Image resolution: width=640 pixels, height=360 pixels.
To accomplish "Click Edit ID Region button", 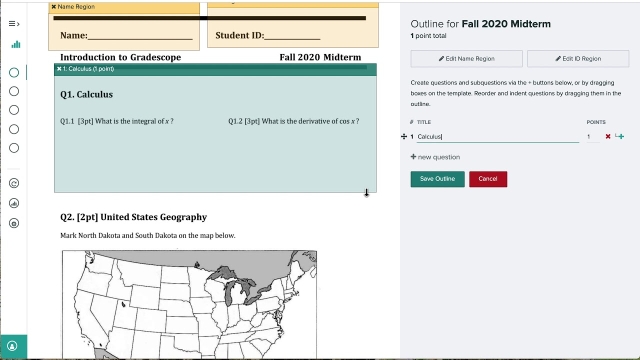I will (x=578, y=59).
